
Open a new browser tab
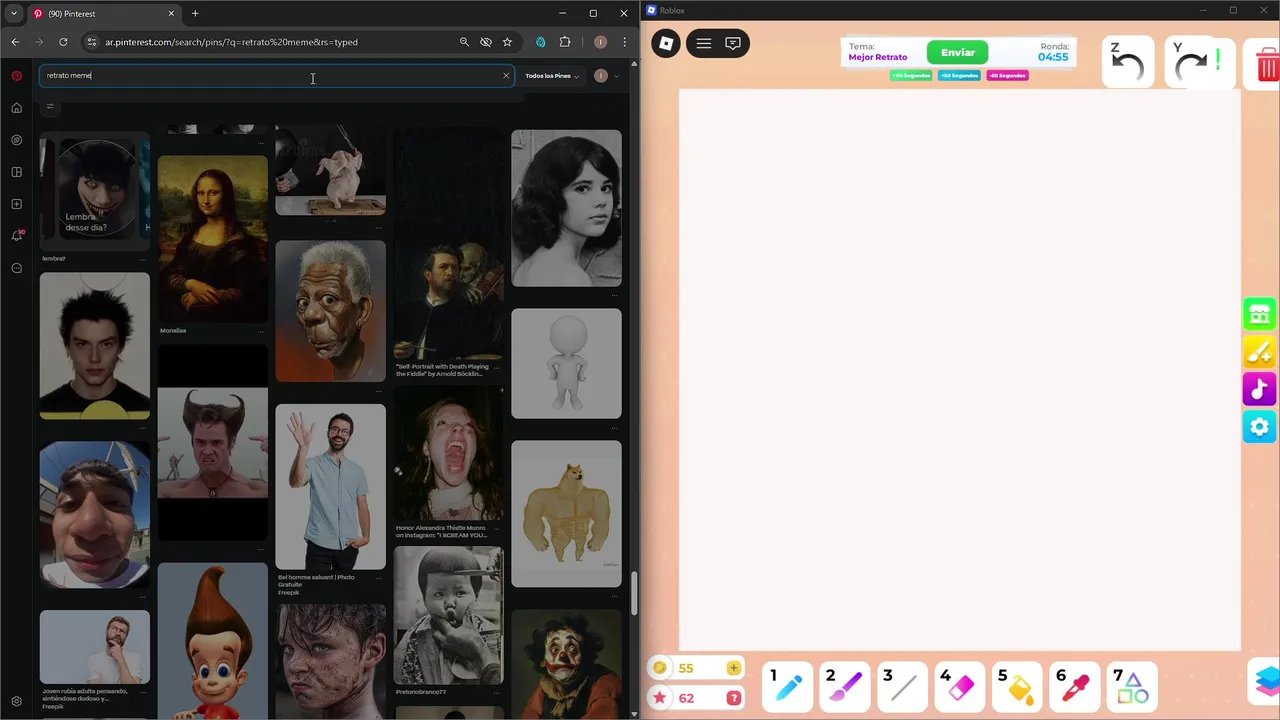pyautogui.click(x=195, y=13)
